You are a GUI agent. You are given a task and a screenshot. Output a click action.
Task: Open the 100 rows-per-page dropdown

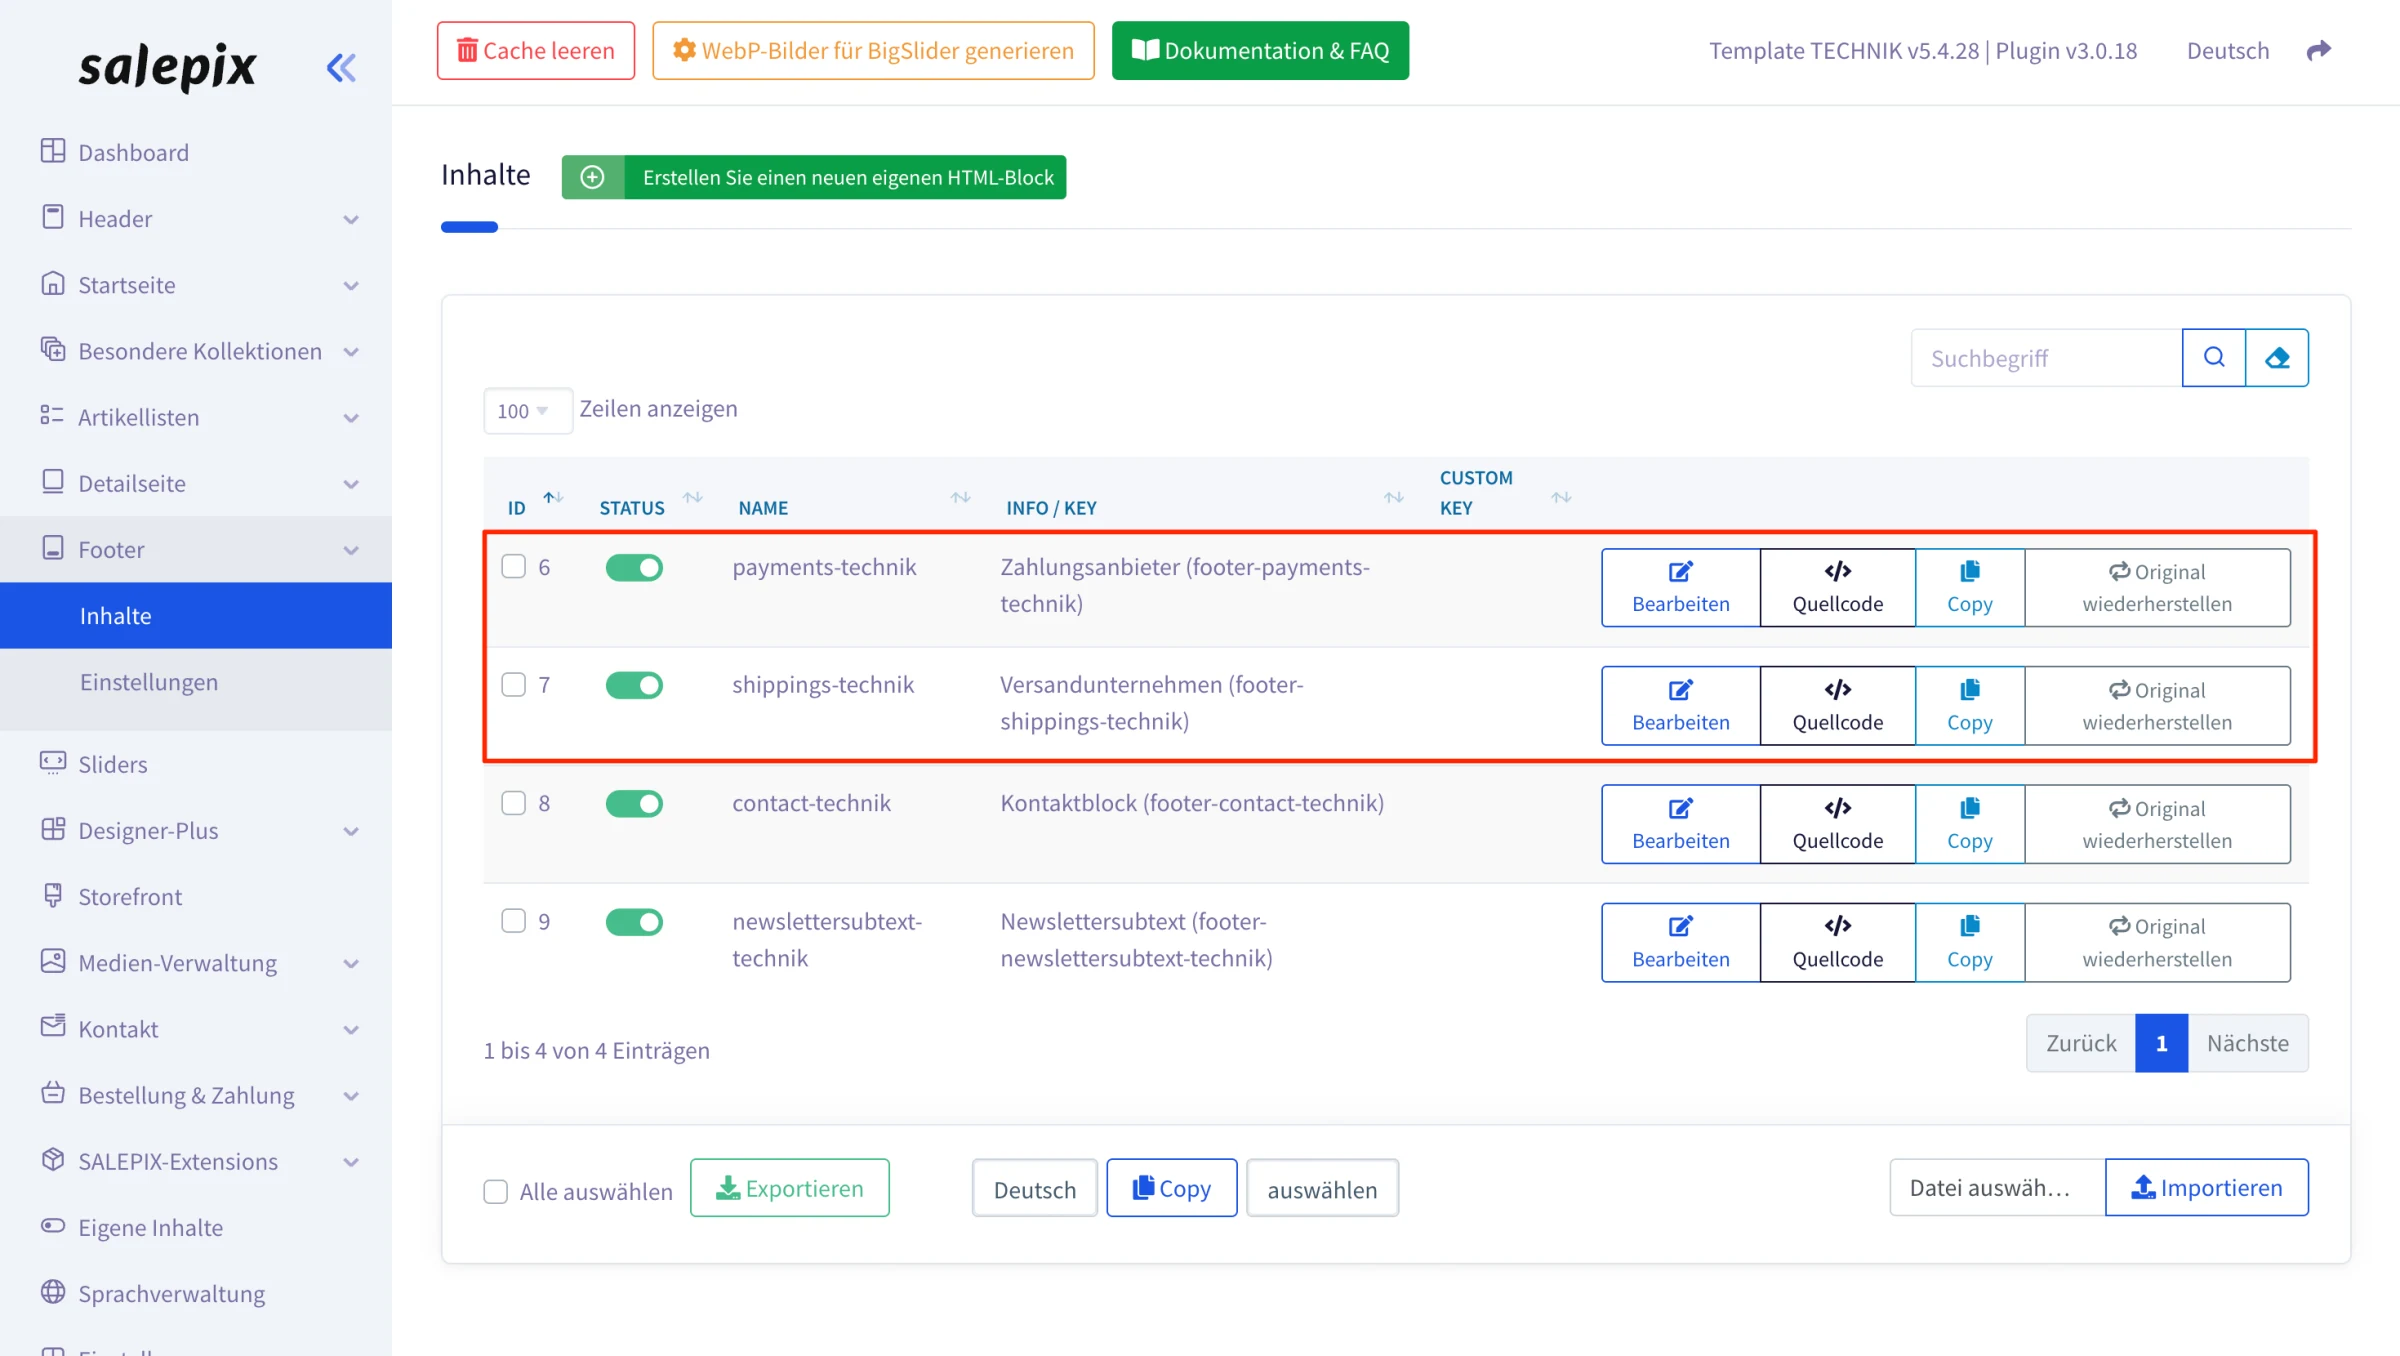[527, 410]
